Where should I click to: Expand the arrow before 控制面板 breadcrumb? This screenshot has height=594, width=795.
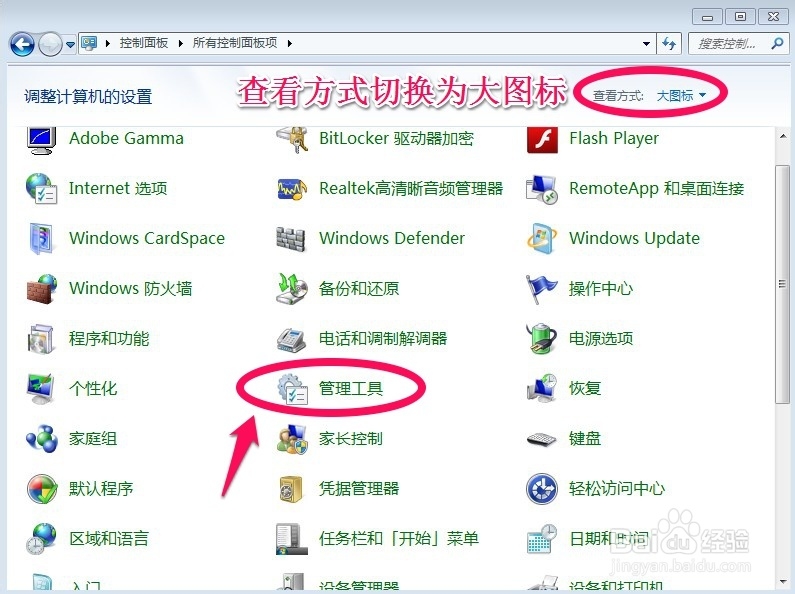107,43
